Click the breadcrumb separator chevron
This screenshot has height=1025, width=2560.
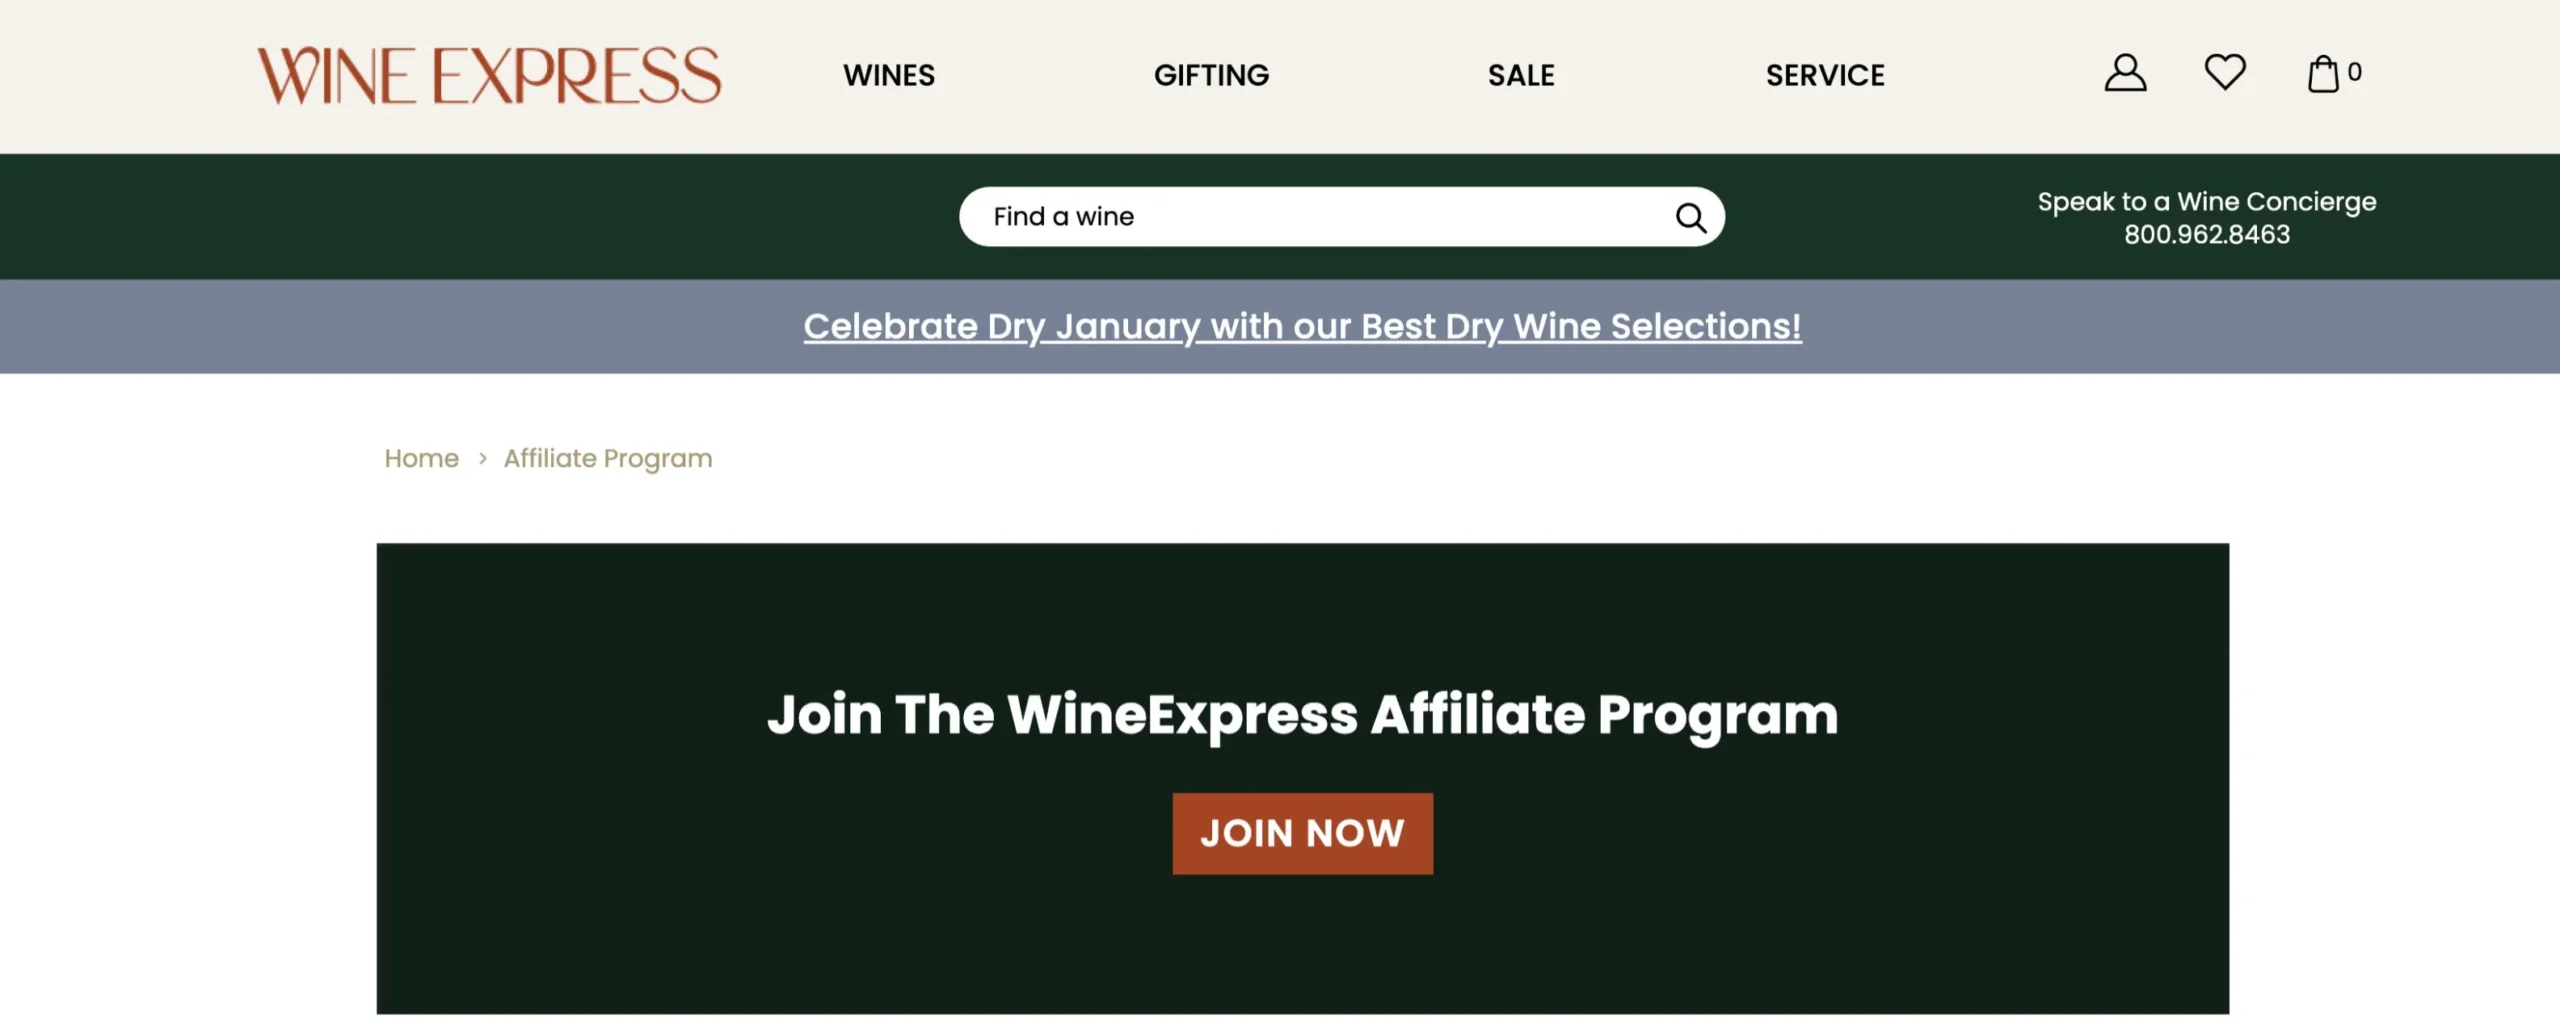click(x=483, y=459)
